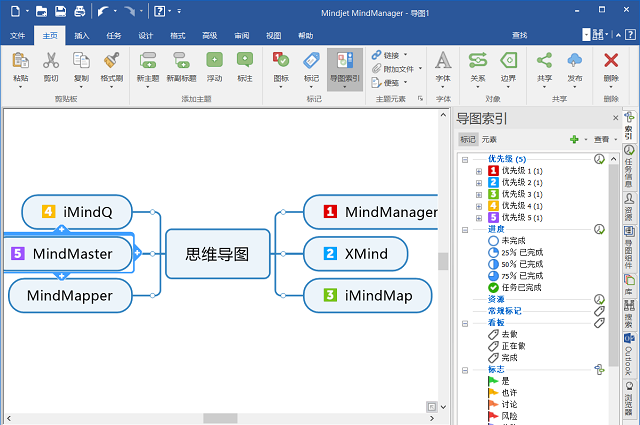Click the green plus add marker button
640x425 pixels.
[x=574, y=140]
